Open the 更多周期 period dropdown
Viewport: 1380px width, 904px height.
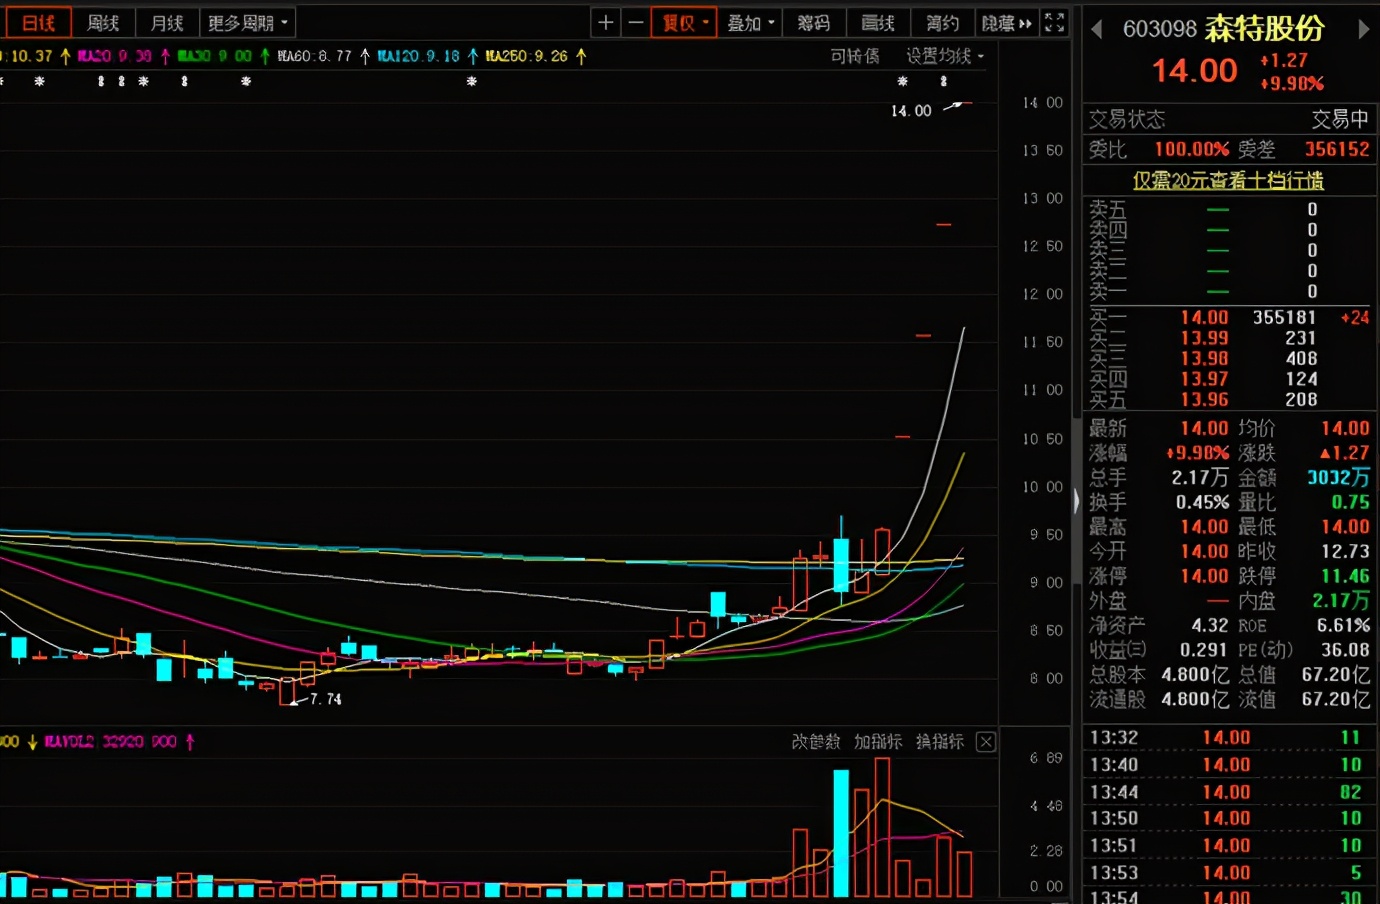tap(247, 22)
